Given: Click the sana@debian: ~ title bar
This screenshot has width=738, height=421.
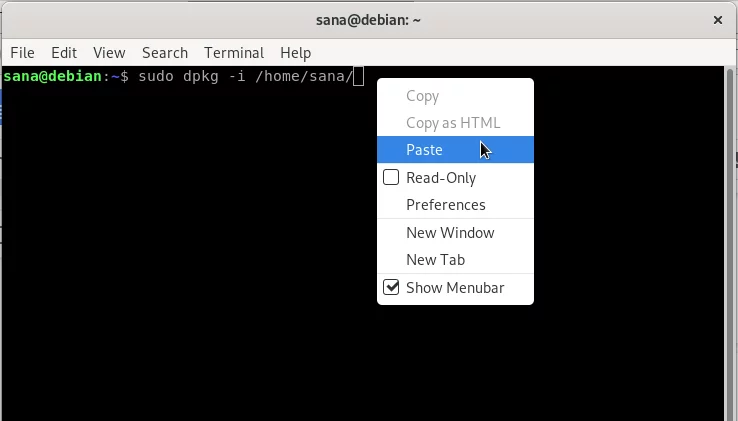Looking at the screenshot, I should [x=368, y=20].
